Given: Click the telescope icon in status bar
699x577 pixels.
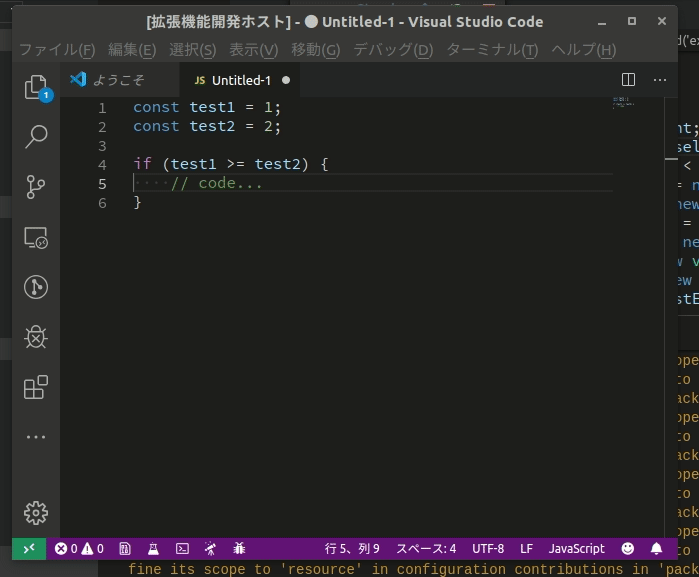Looking at the screenshot, I should pyautogui.click(x=210, y=548).
